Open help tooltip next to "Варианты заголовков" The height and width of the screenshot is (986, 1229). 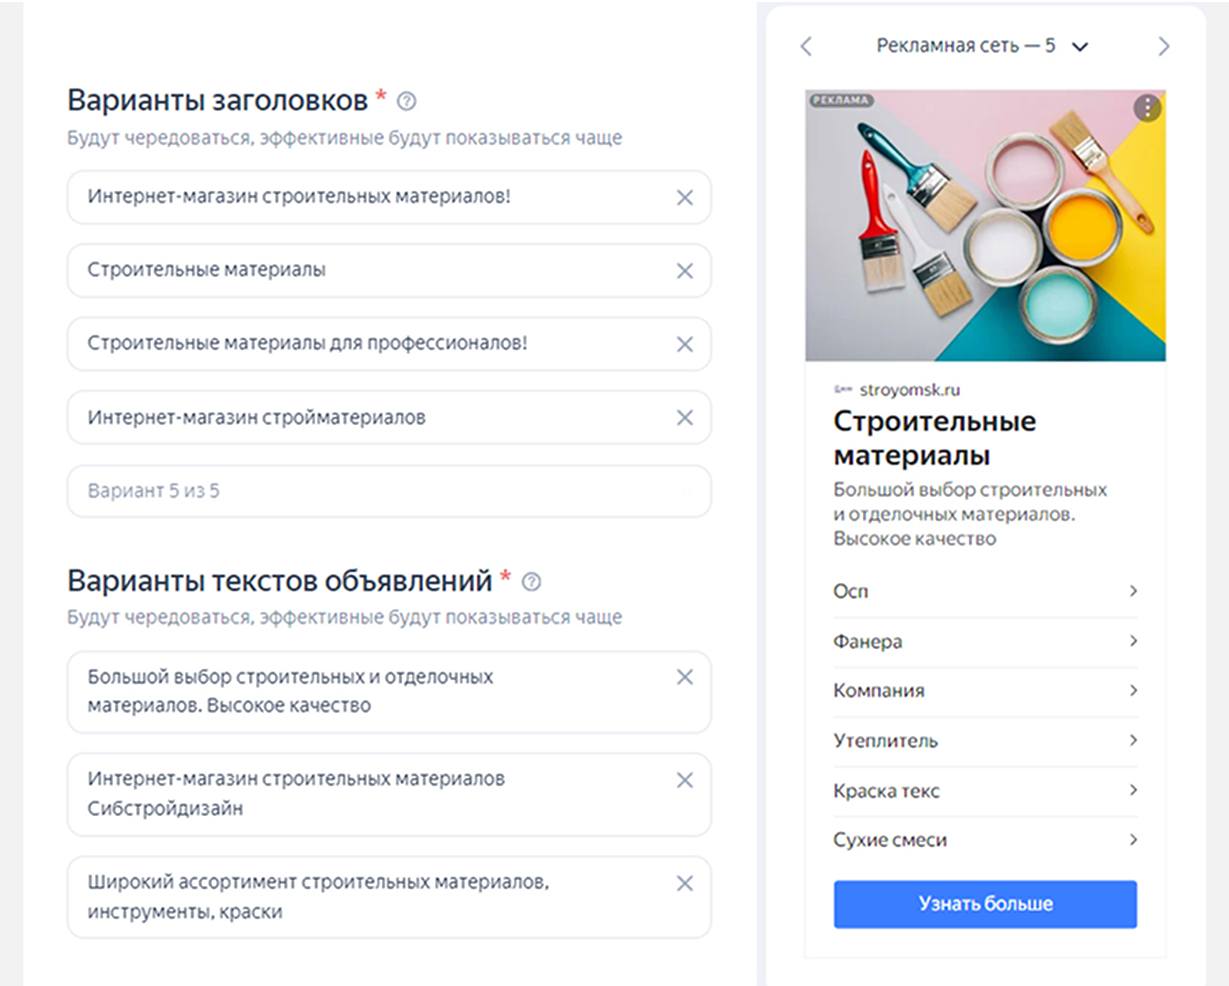(x=407, y=99)
